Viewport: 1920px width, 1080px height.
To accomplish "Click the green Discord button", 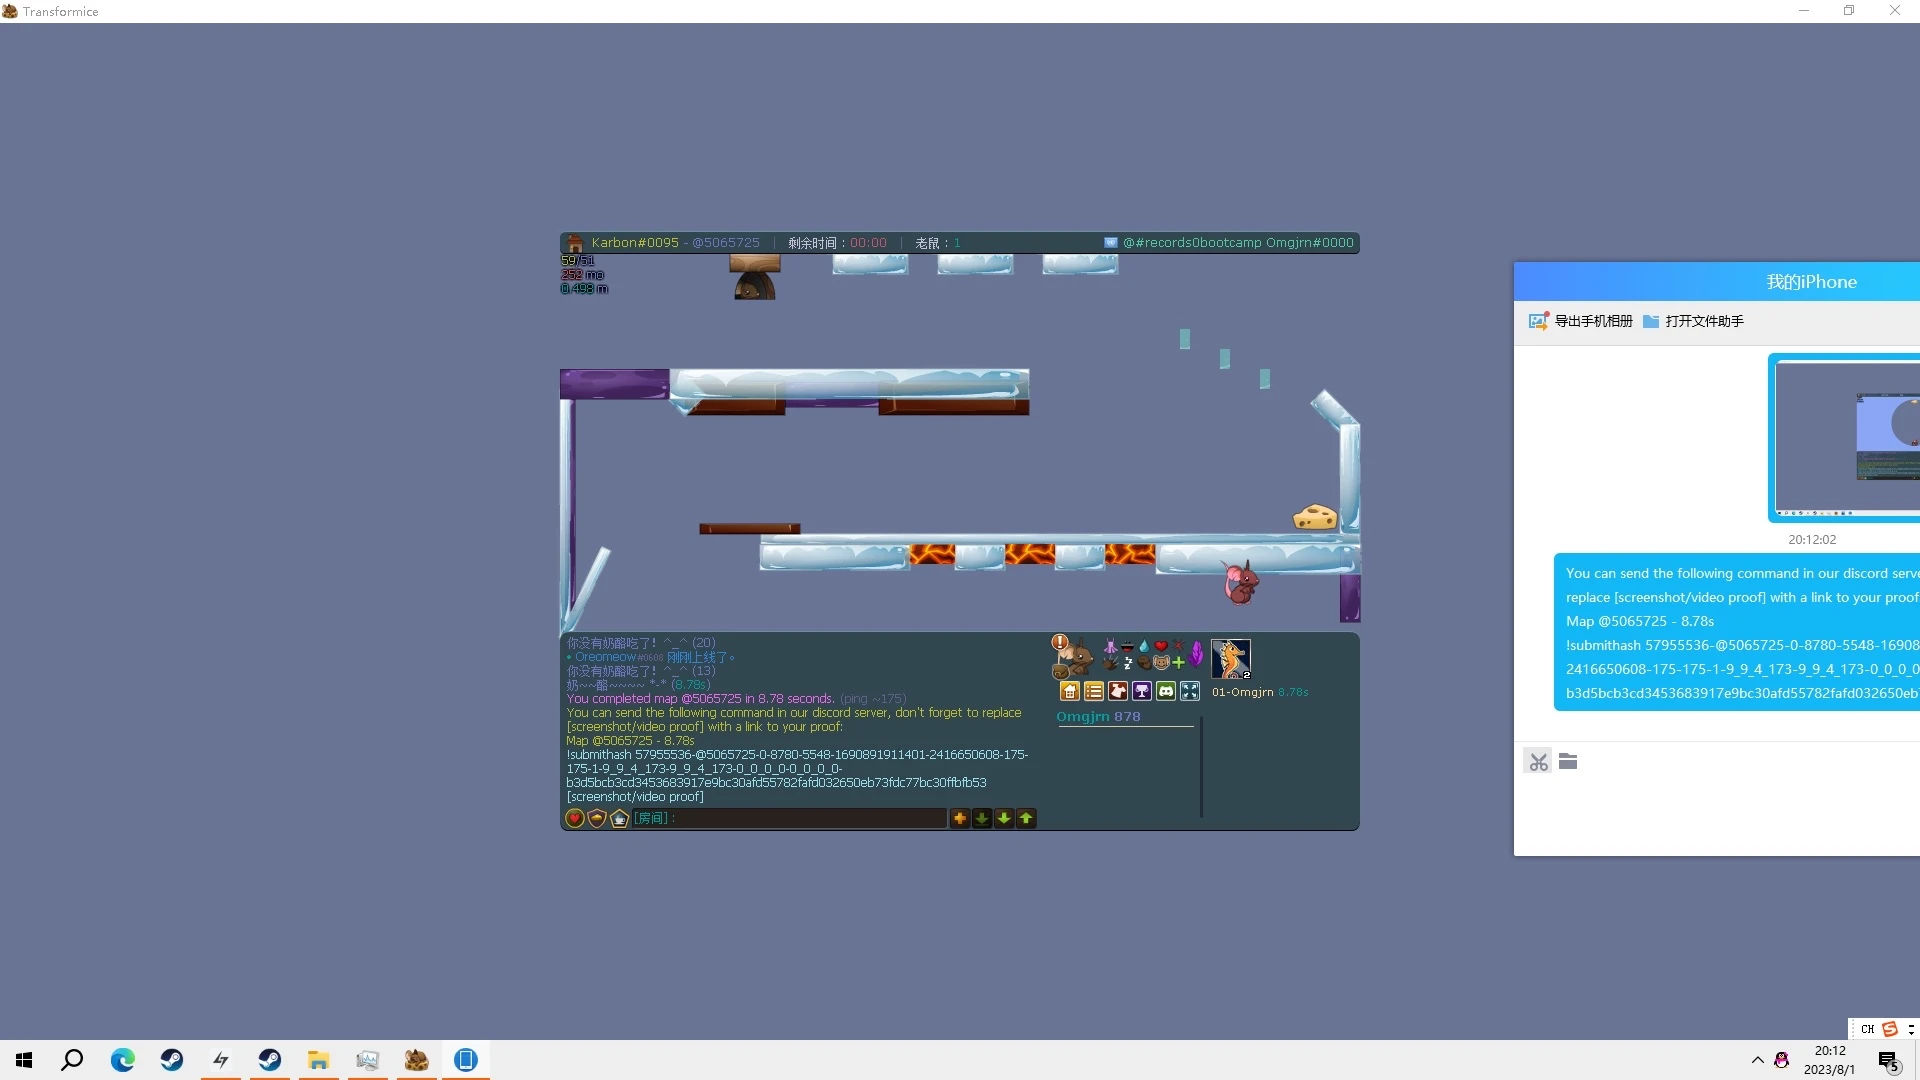I will pyautogui.click(x=1166, y=691).
